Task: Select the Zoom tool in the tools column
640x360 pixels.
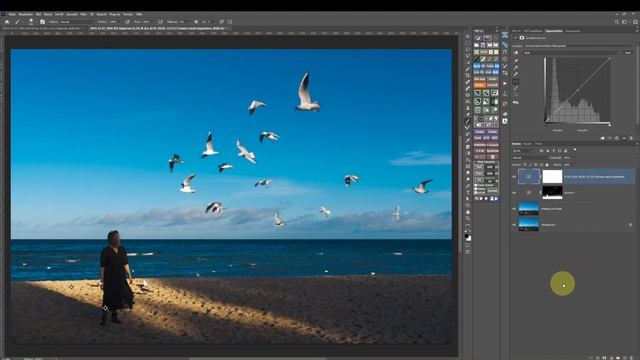Action: (x=468, y=218)
